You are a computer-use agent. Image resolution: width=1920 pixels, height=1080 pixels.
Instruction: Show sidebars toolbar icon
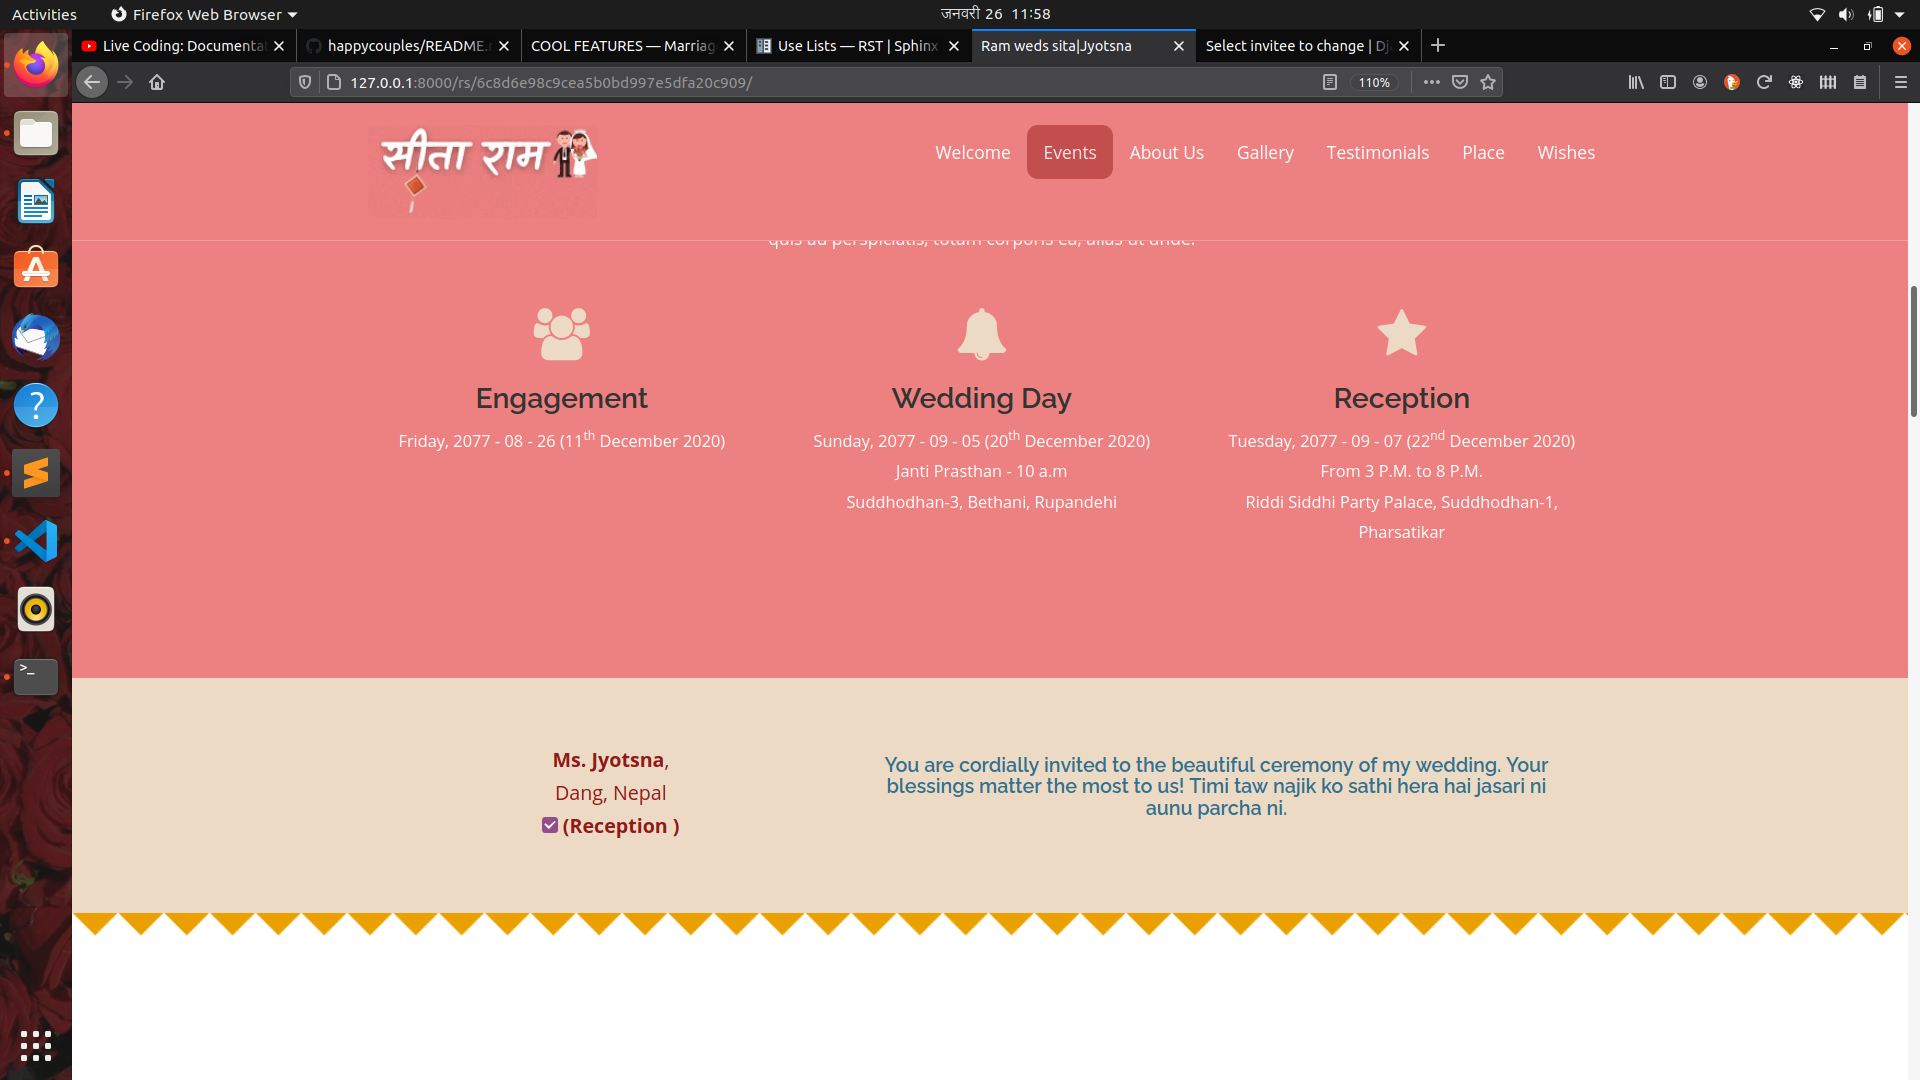click(1668, 83)
